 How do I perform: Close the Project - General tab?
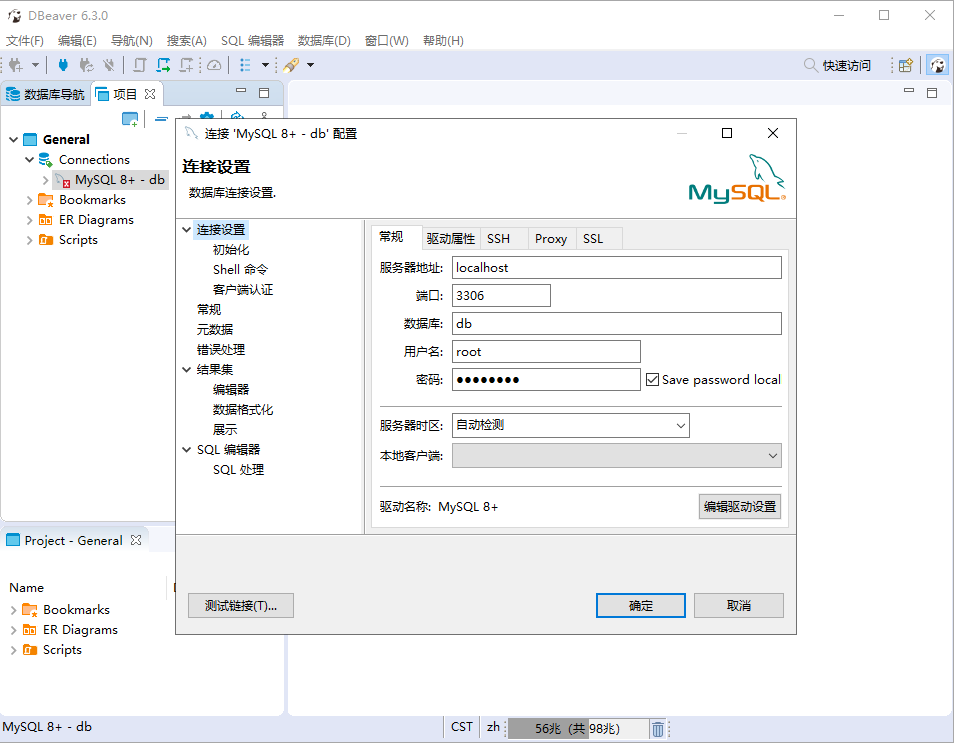136,540
